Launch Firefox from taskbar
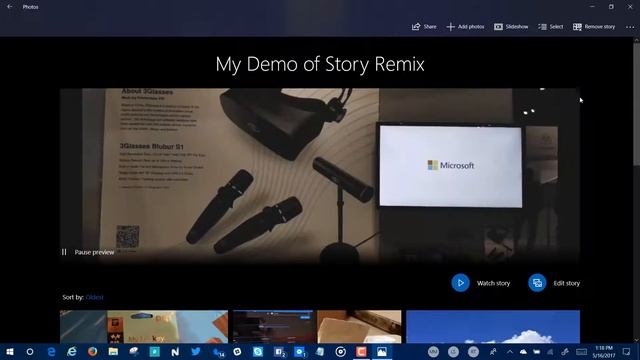The image size is (640, 360). [93, 351]
